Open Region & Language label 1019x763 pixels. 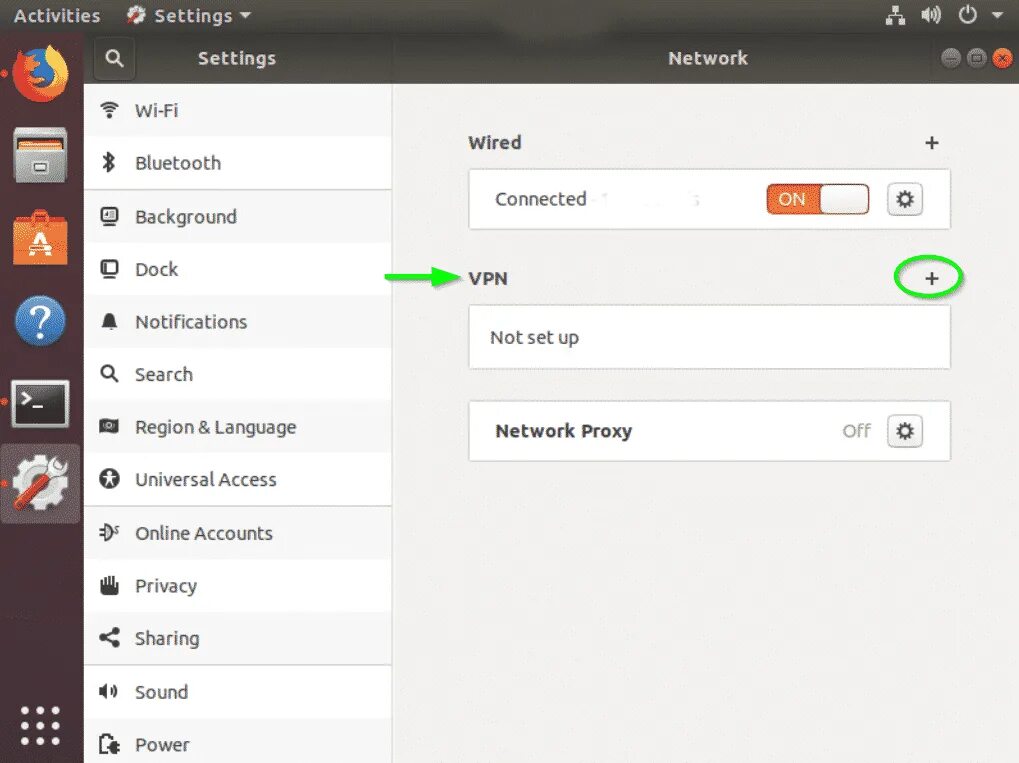click(x=216, y=427)
